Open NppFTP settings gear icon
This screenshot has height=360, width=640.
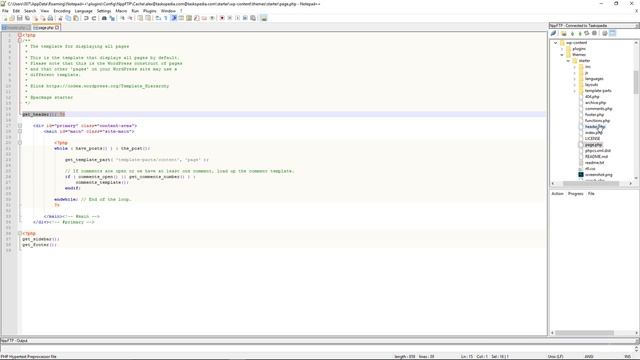click(x=604, y=33)
